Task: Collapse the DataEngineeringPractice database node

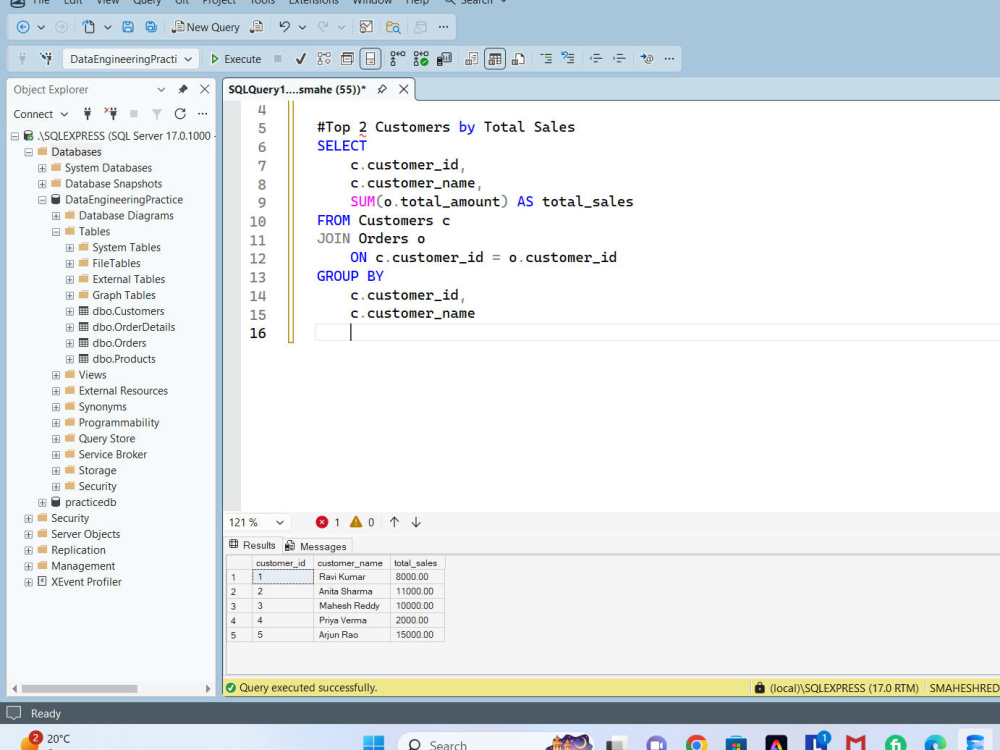Action: [x=42, y=200]
